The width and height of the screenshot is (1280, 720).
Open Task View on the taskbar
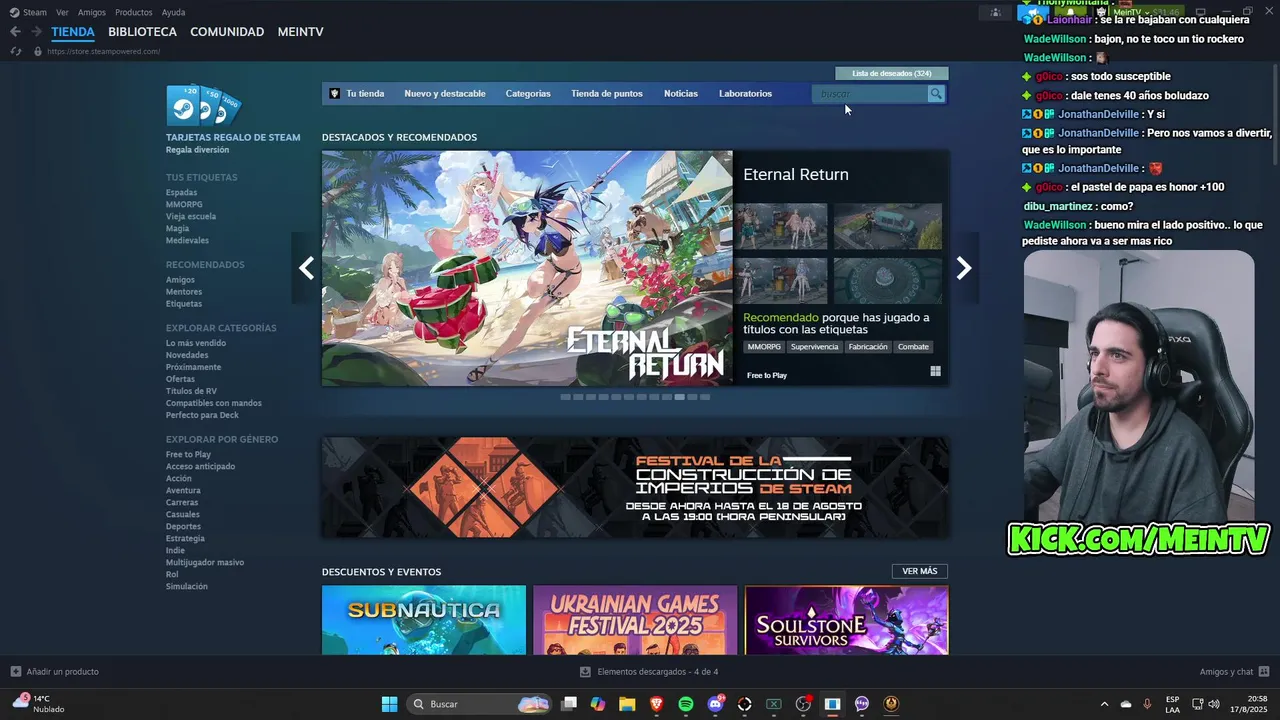(x=569, y=704)
